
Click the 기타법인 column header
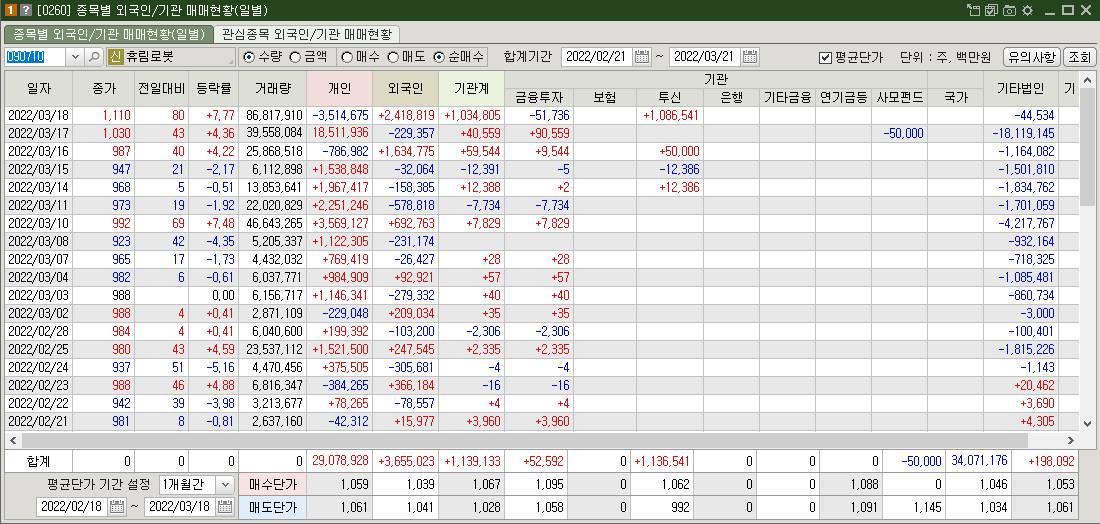pyautogui.click(x=1021, y=88)
